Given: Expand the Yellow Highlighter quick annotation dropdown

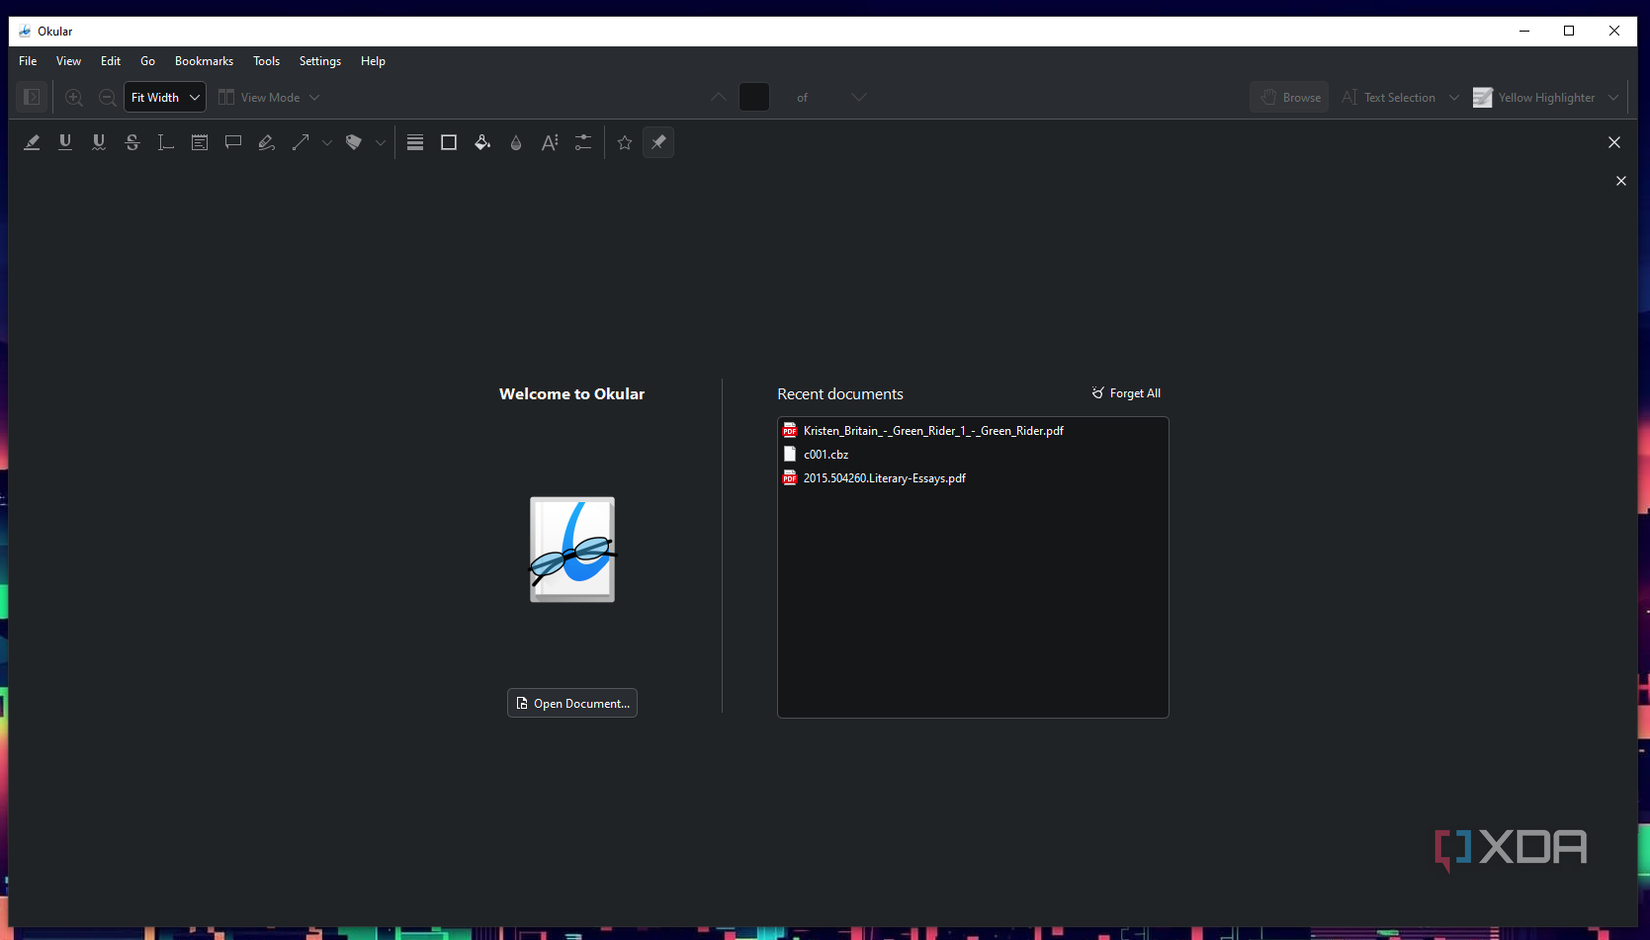Looking at the screenshot, I should (x=1613, y=96).
